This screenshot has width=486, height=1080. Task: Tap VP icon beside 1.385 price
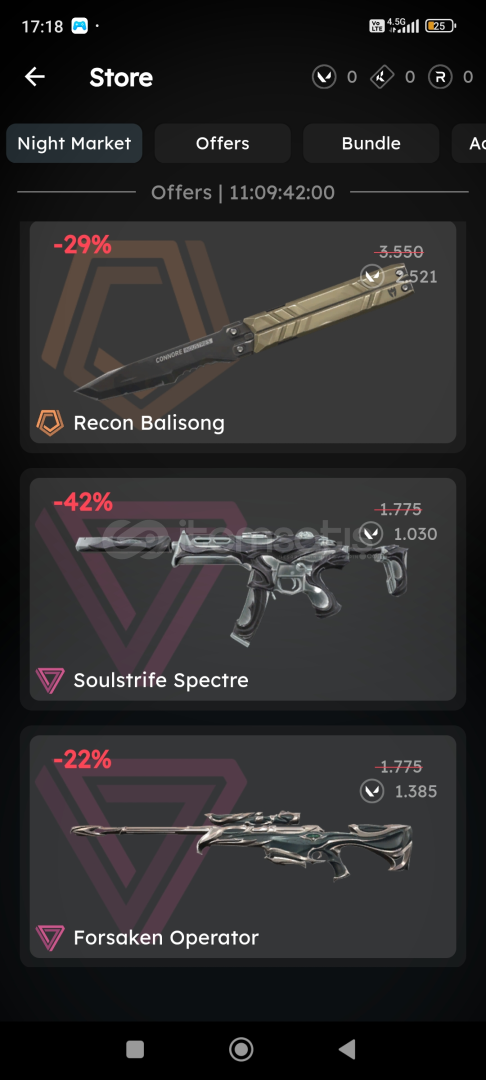tap(372, 791)
